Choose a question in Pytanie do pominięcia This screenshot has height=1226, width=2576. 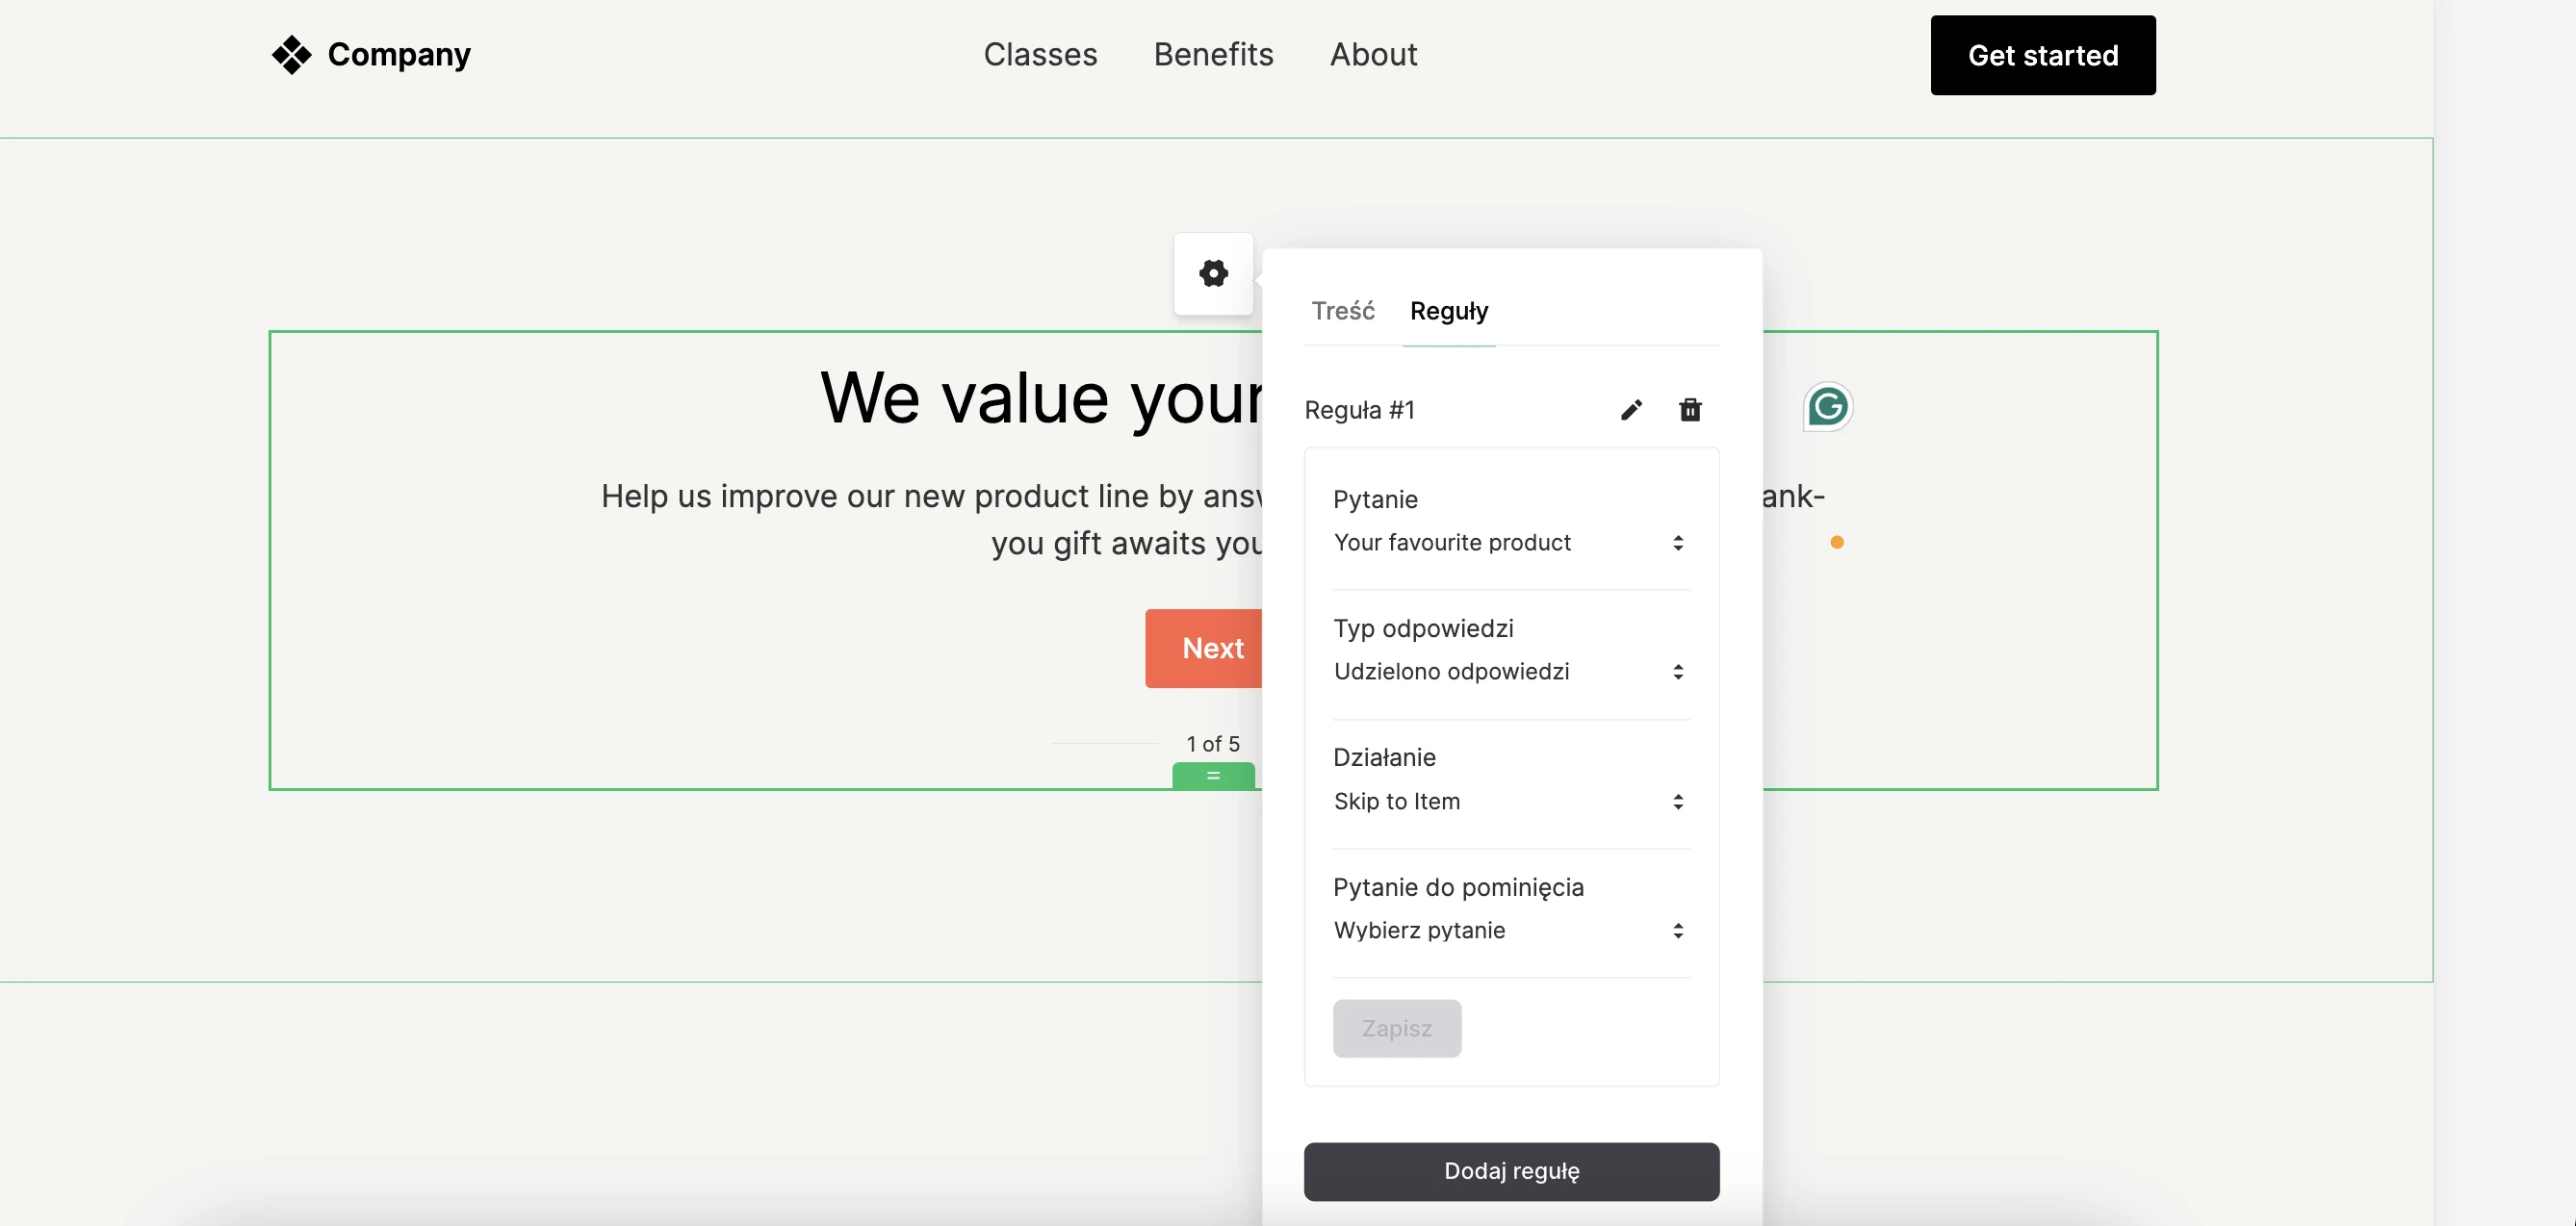coord(1510,931)
